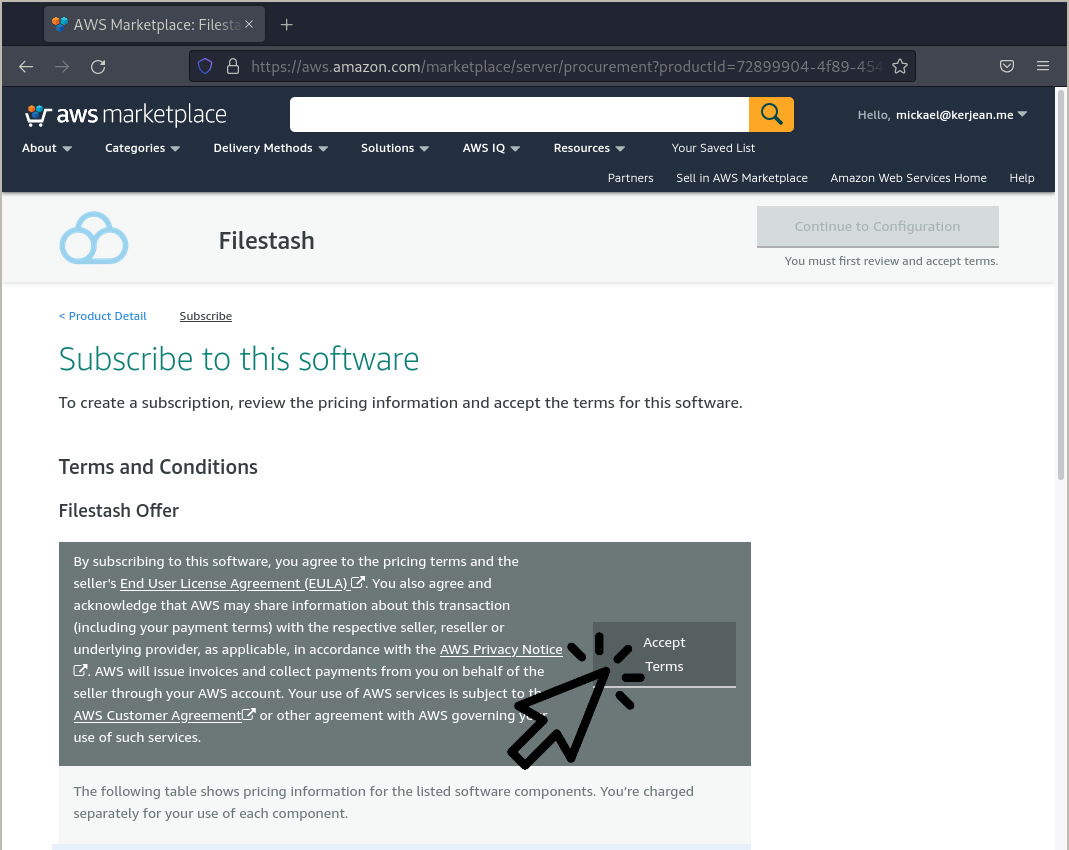Click the AWS Marketplace logo

click(x=125, y=115)
